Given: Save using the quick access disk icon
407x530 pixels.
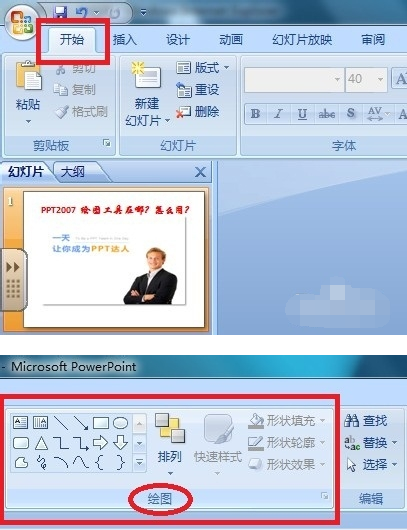Looking at the screenshot, I should click(x=61, y=12).
